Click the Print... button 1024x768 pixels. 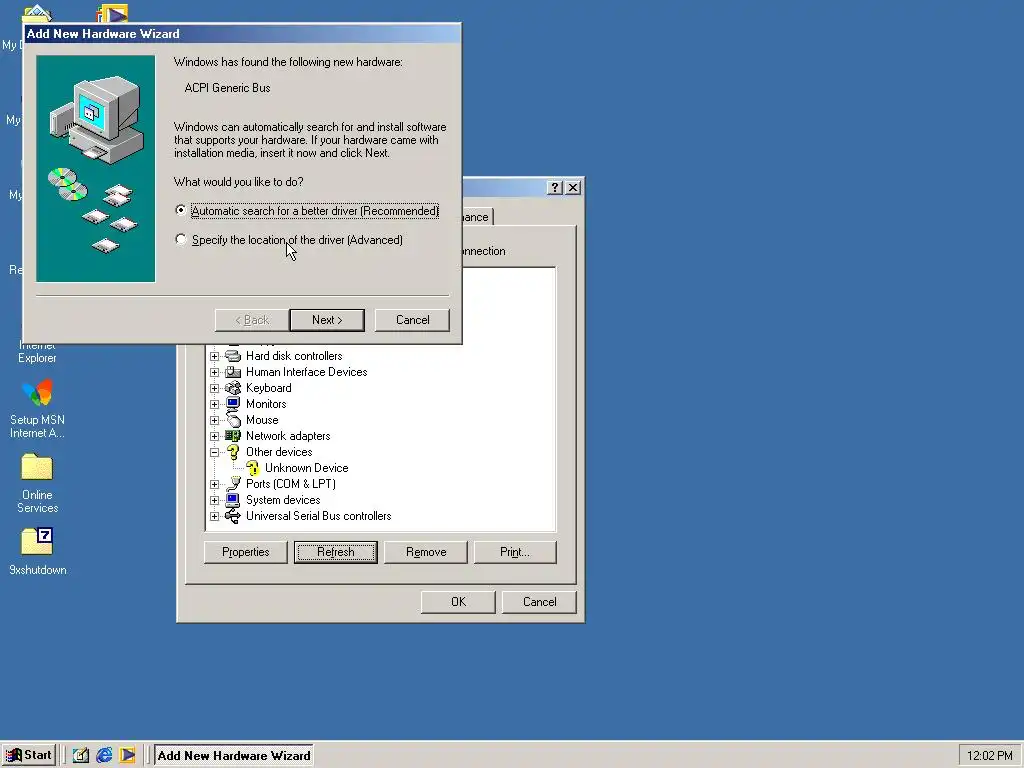(515, 552)
